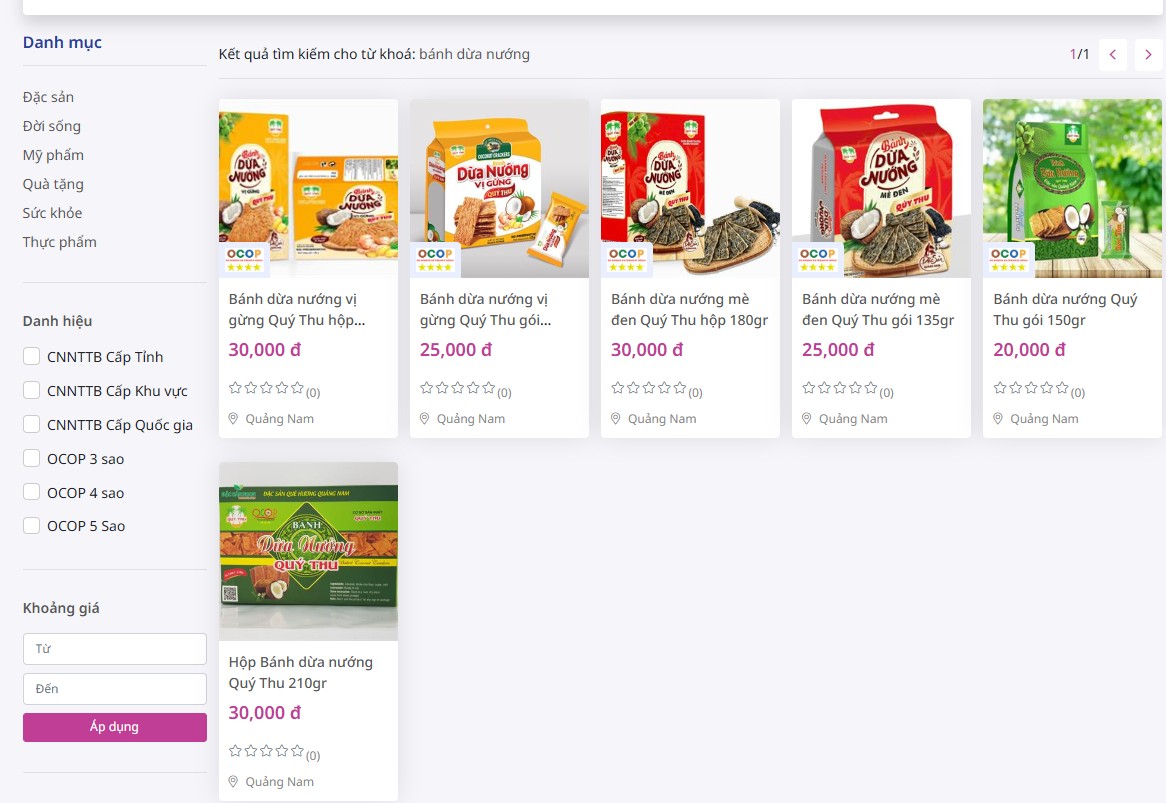Image resolution: width=1166 pixels, height=803 pixels.
Task: Focus the Từ minimum price field
Action: pyautogui.click(x=115, y=649)
